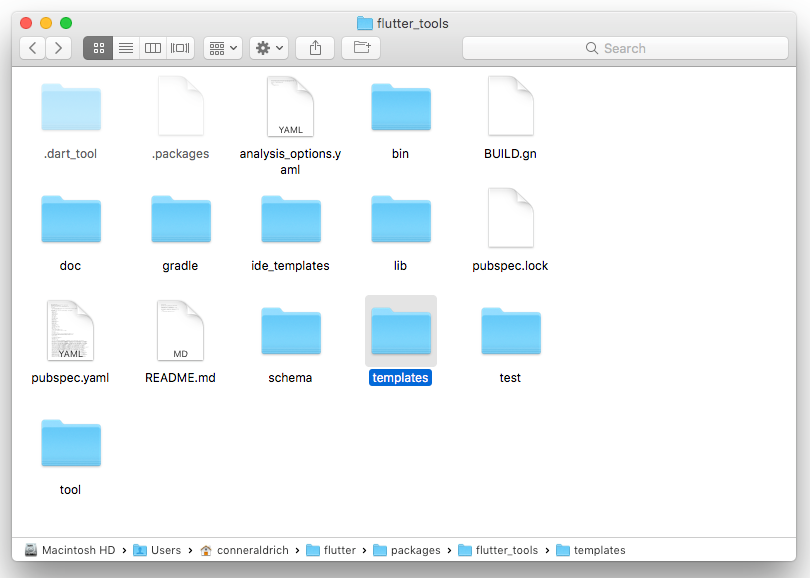Switch to column view

click(x=153, y=48)
